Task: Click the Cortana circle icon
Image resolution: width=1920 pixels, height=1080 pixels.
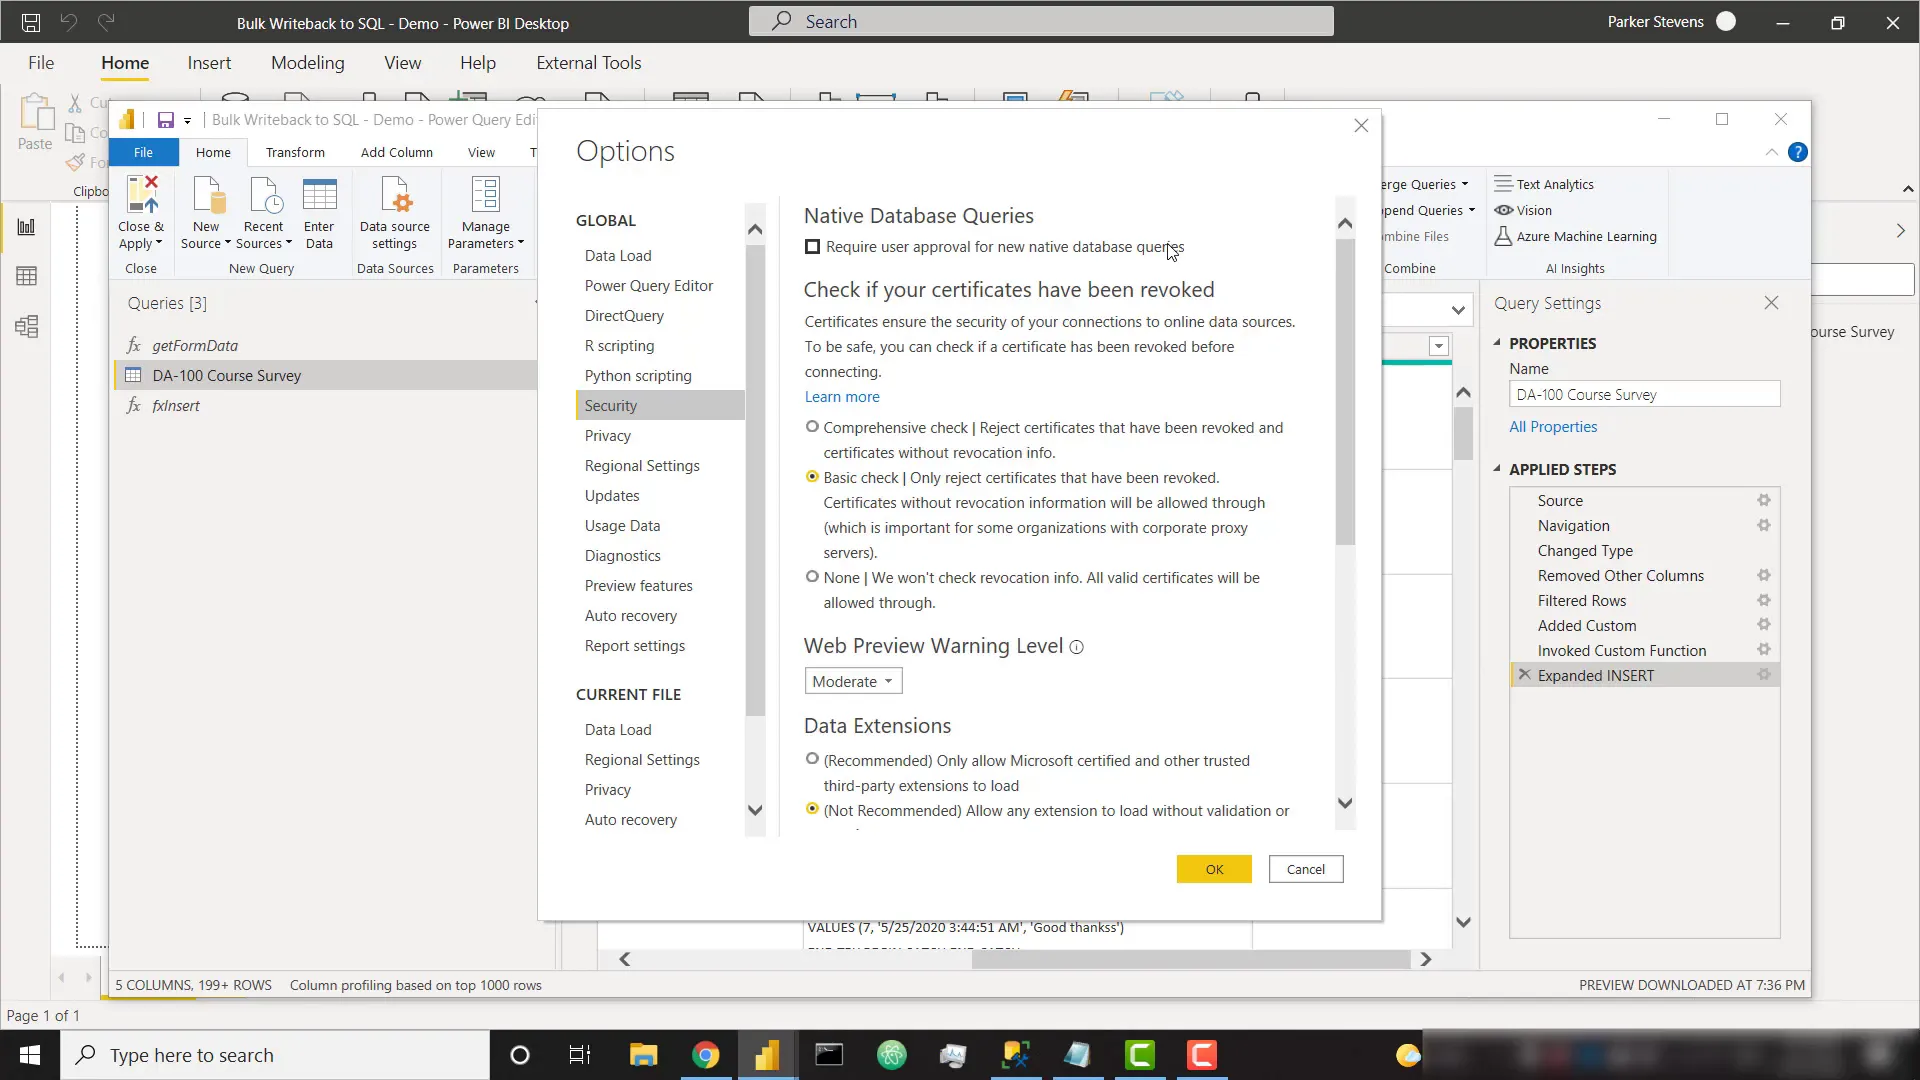Action: (519, 1055)
